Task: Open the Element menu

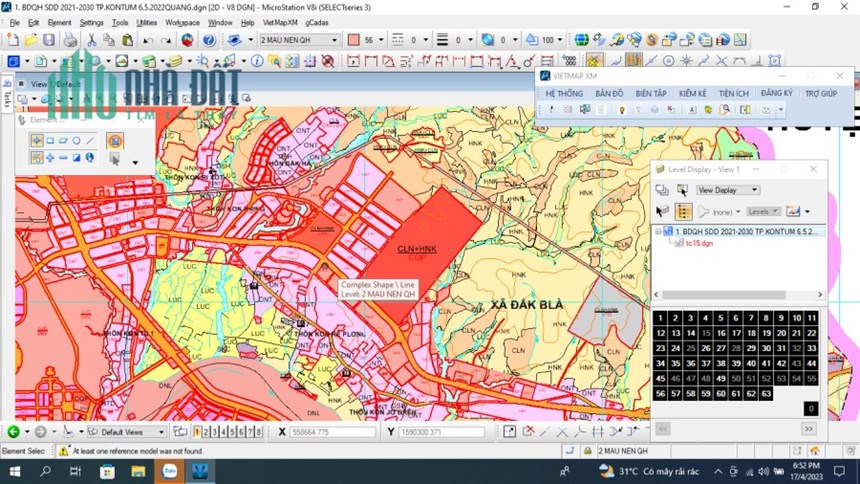Action: pyautogui.click(x=59, y=22)
